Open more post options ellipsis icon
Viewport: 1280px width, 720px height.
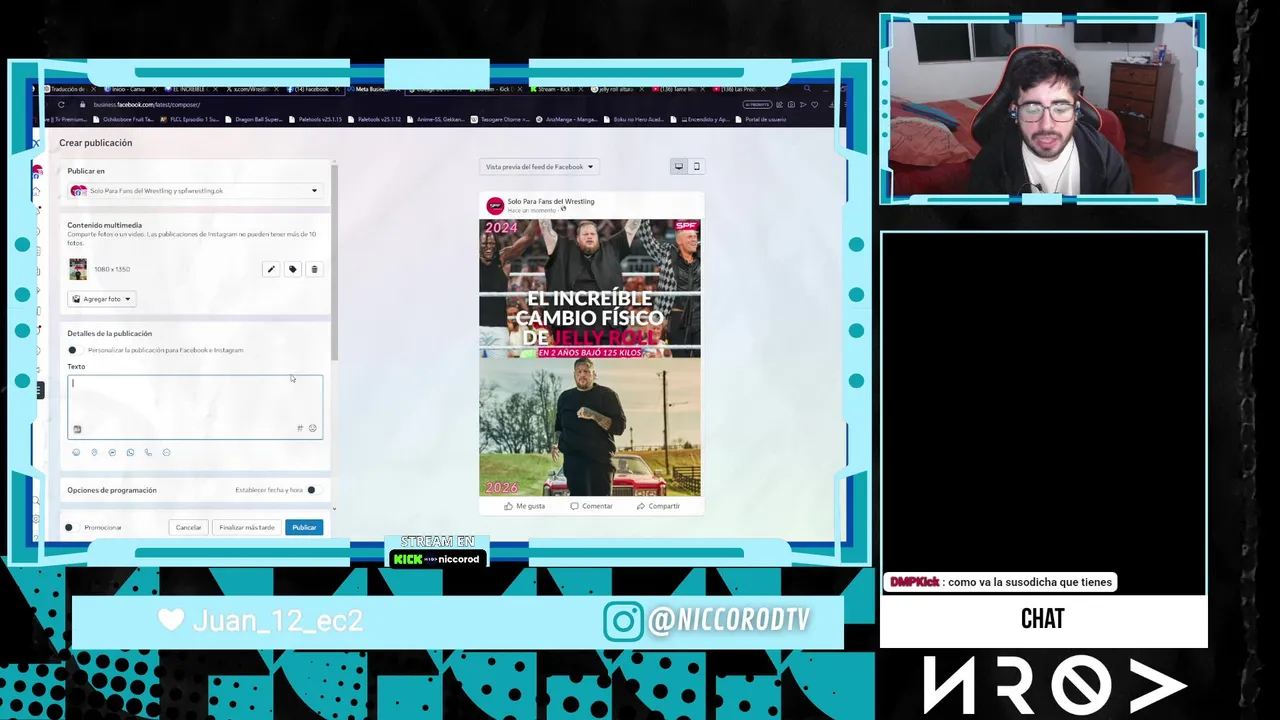pyautogui.click(x=166, y=453)
